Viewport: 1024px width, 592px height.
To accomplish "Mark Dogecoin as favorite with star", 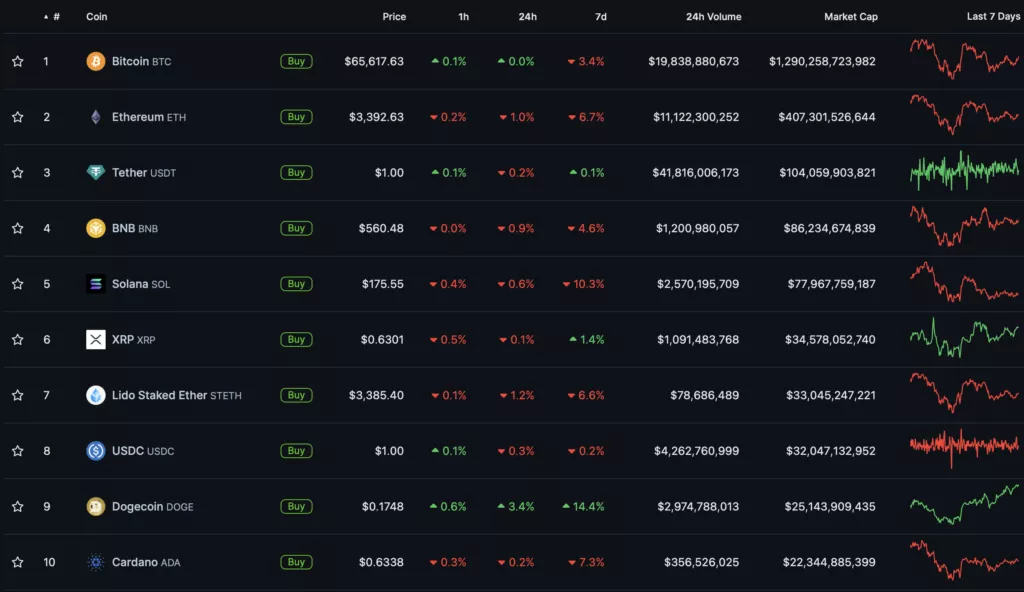I will (x=18, y=506).
